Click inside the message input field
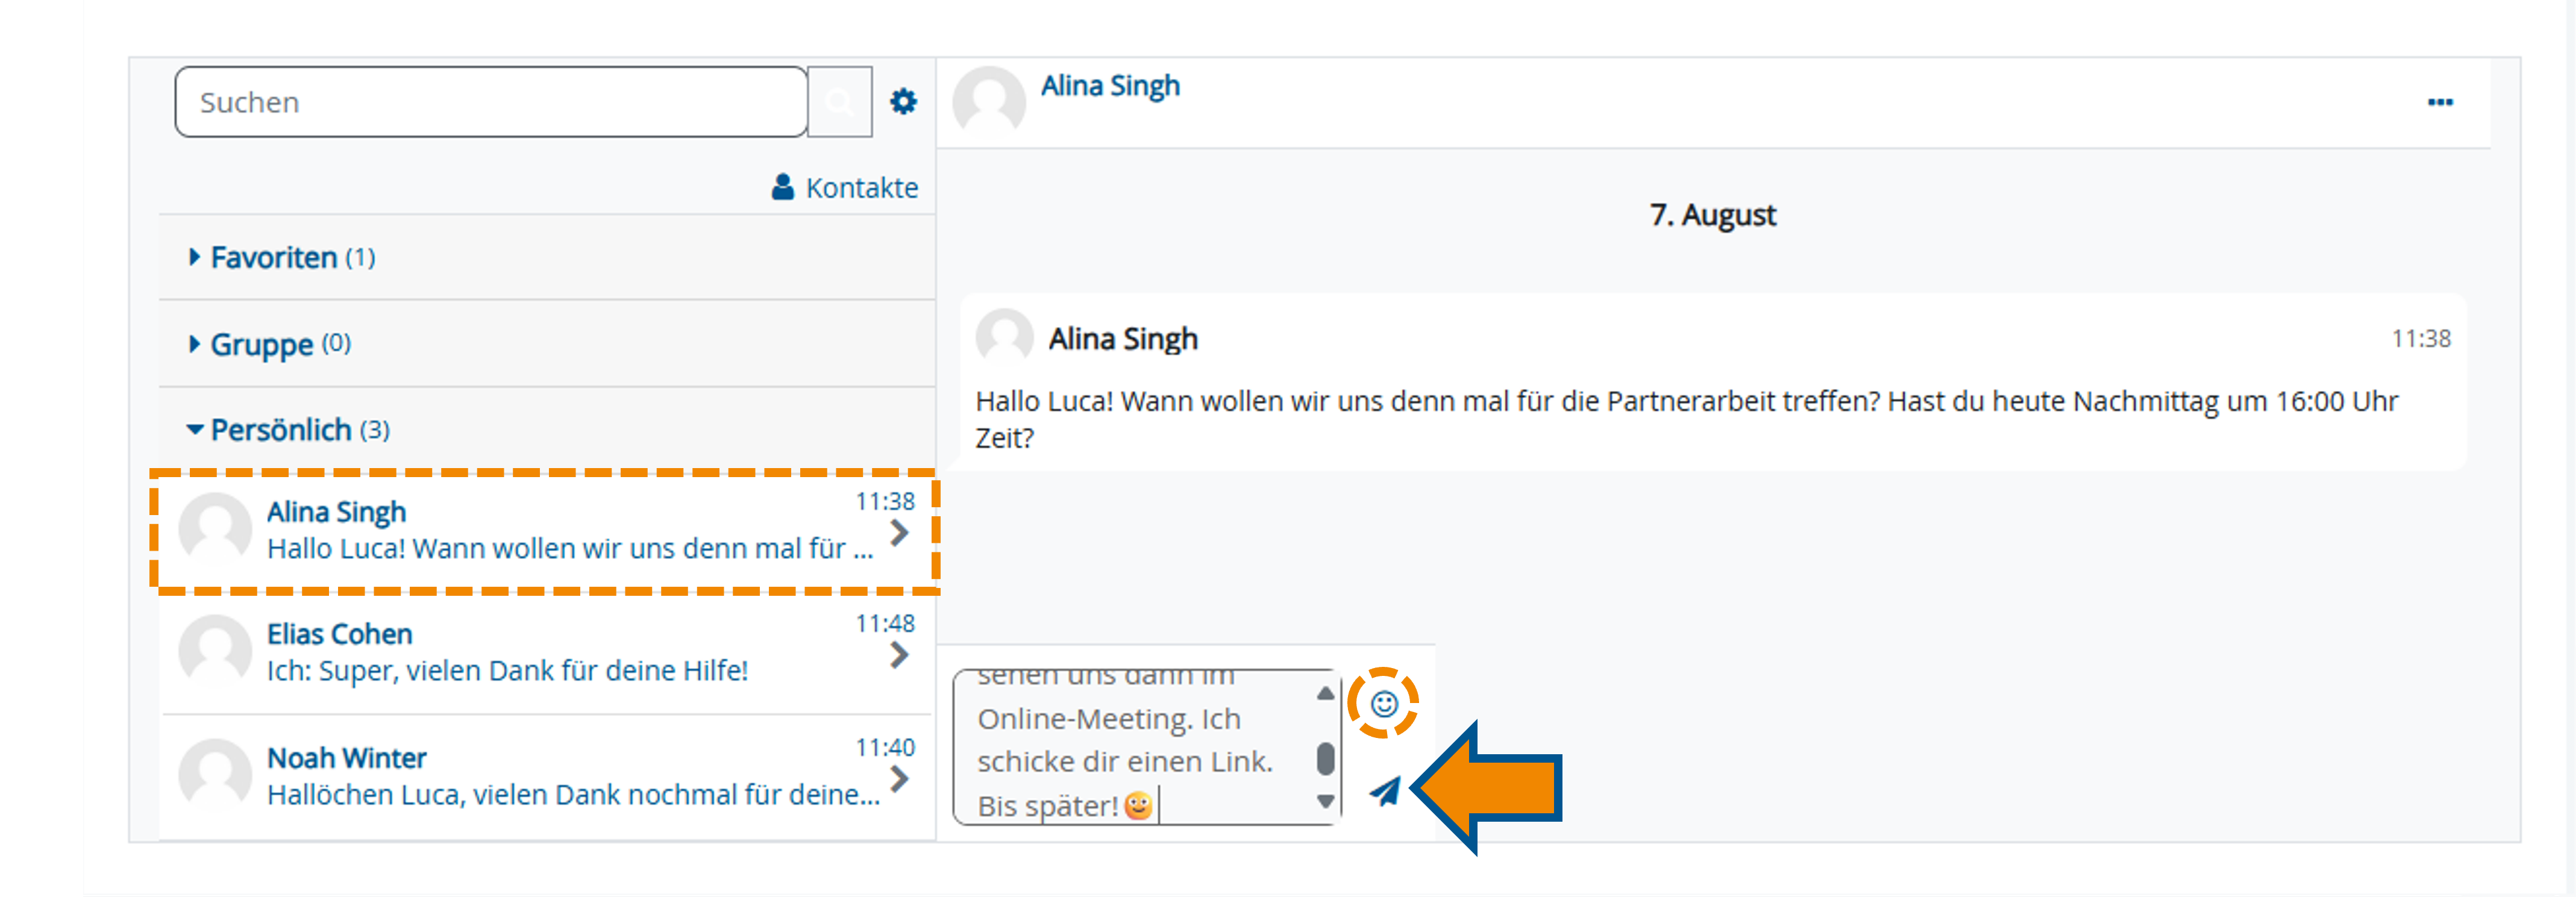Viewport: 2576px width, 897px height. (x=1130, y=760)
